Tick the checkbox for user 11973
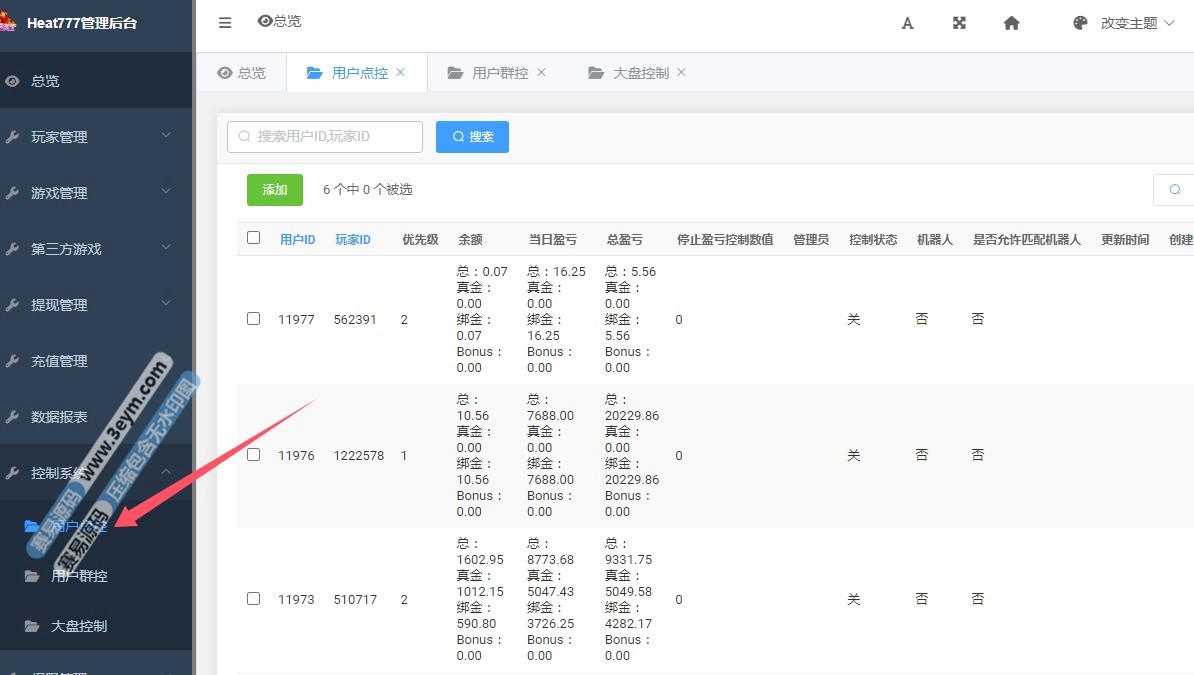 click(x=253, y=599)
